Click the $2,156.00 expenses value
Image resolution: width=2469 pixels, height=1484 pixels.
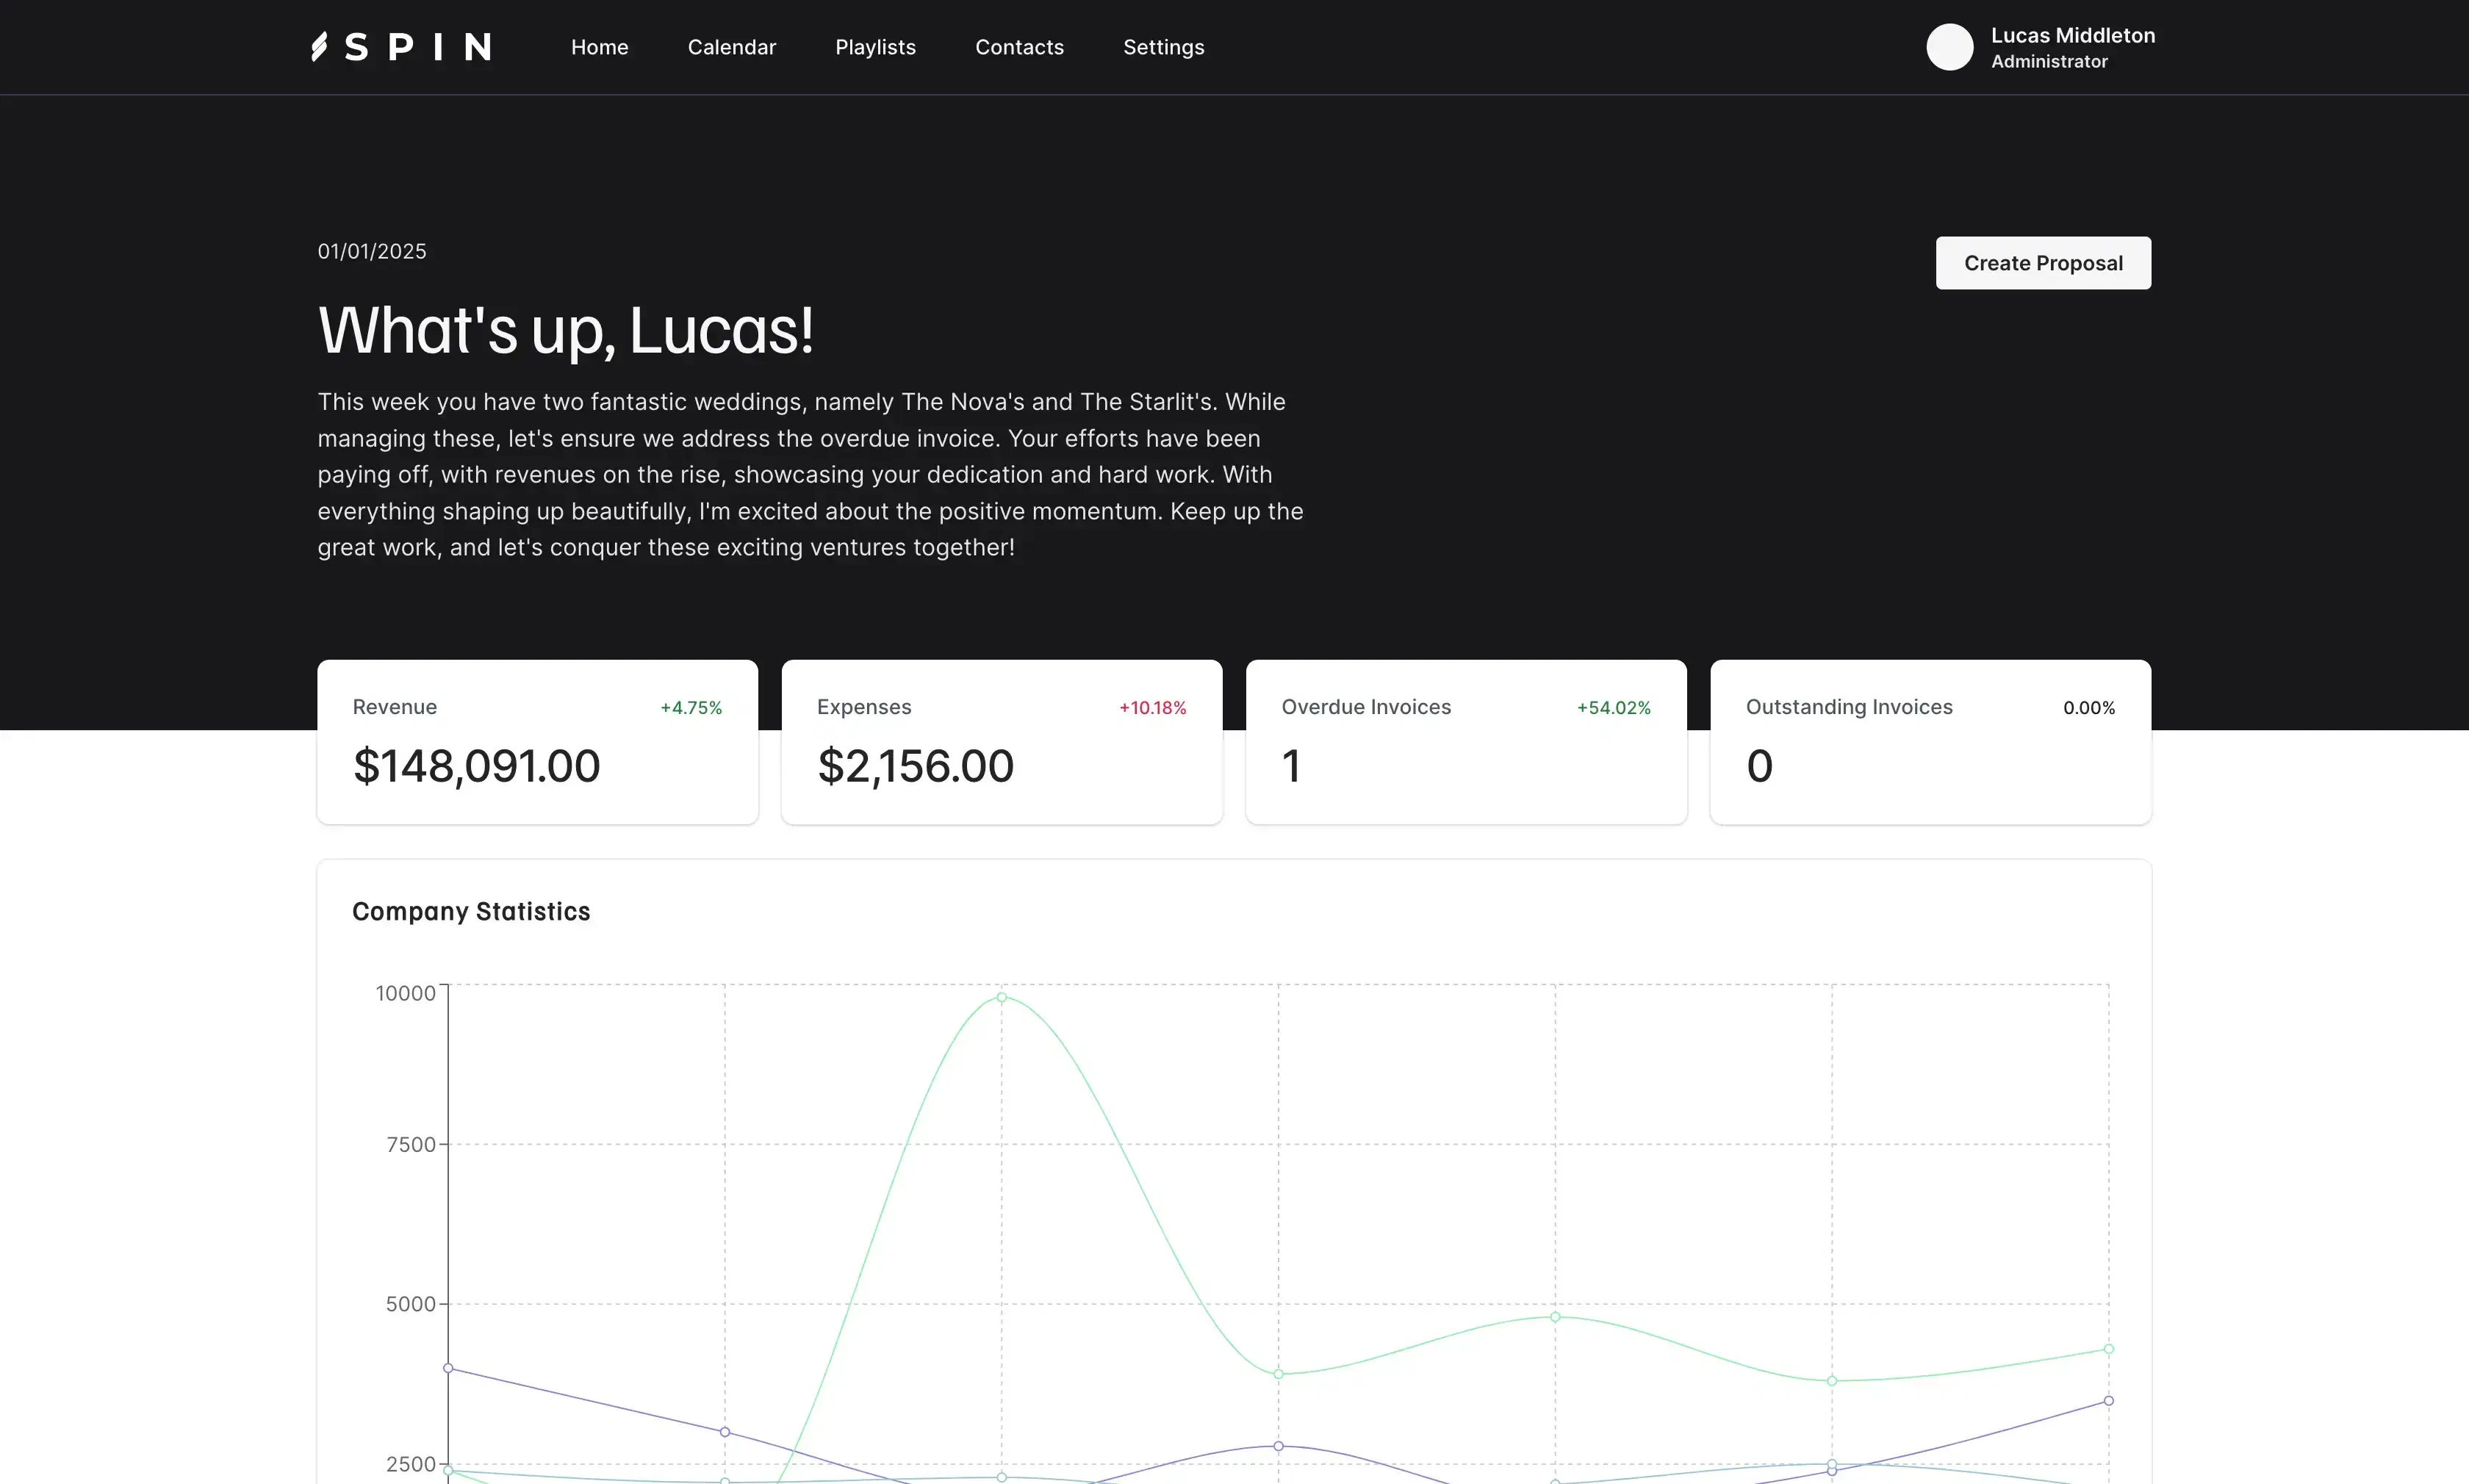915,766
